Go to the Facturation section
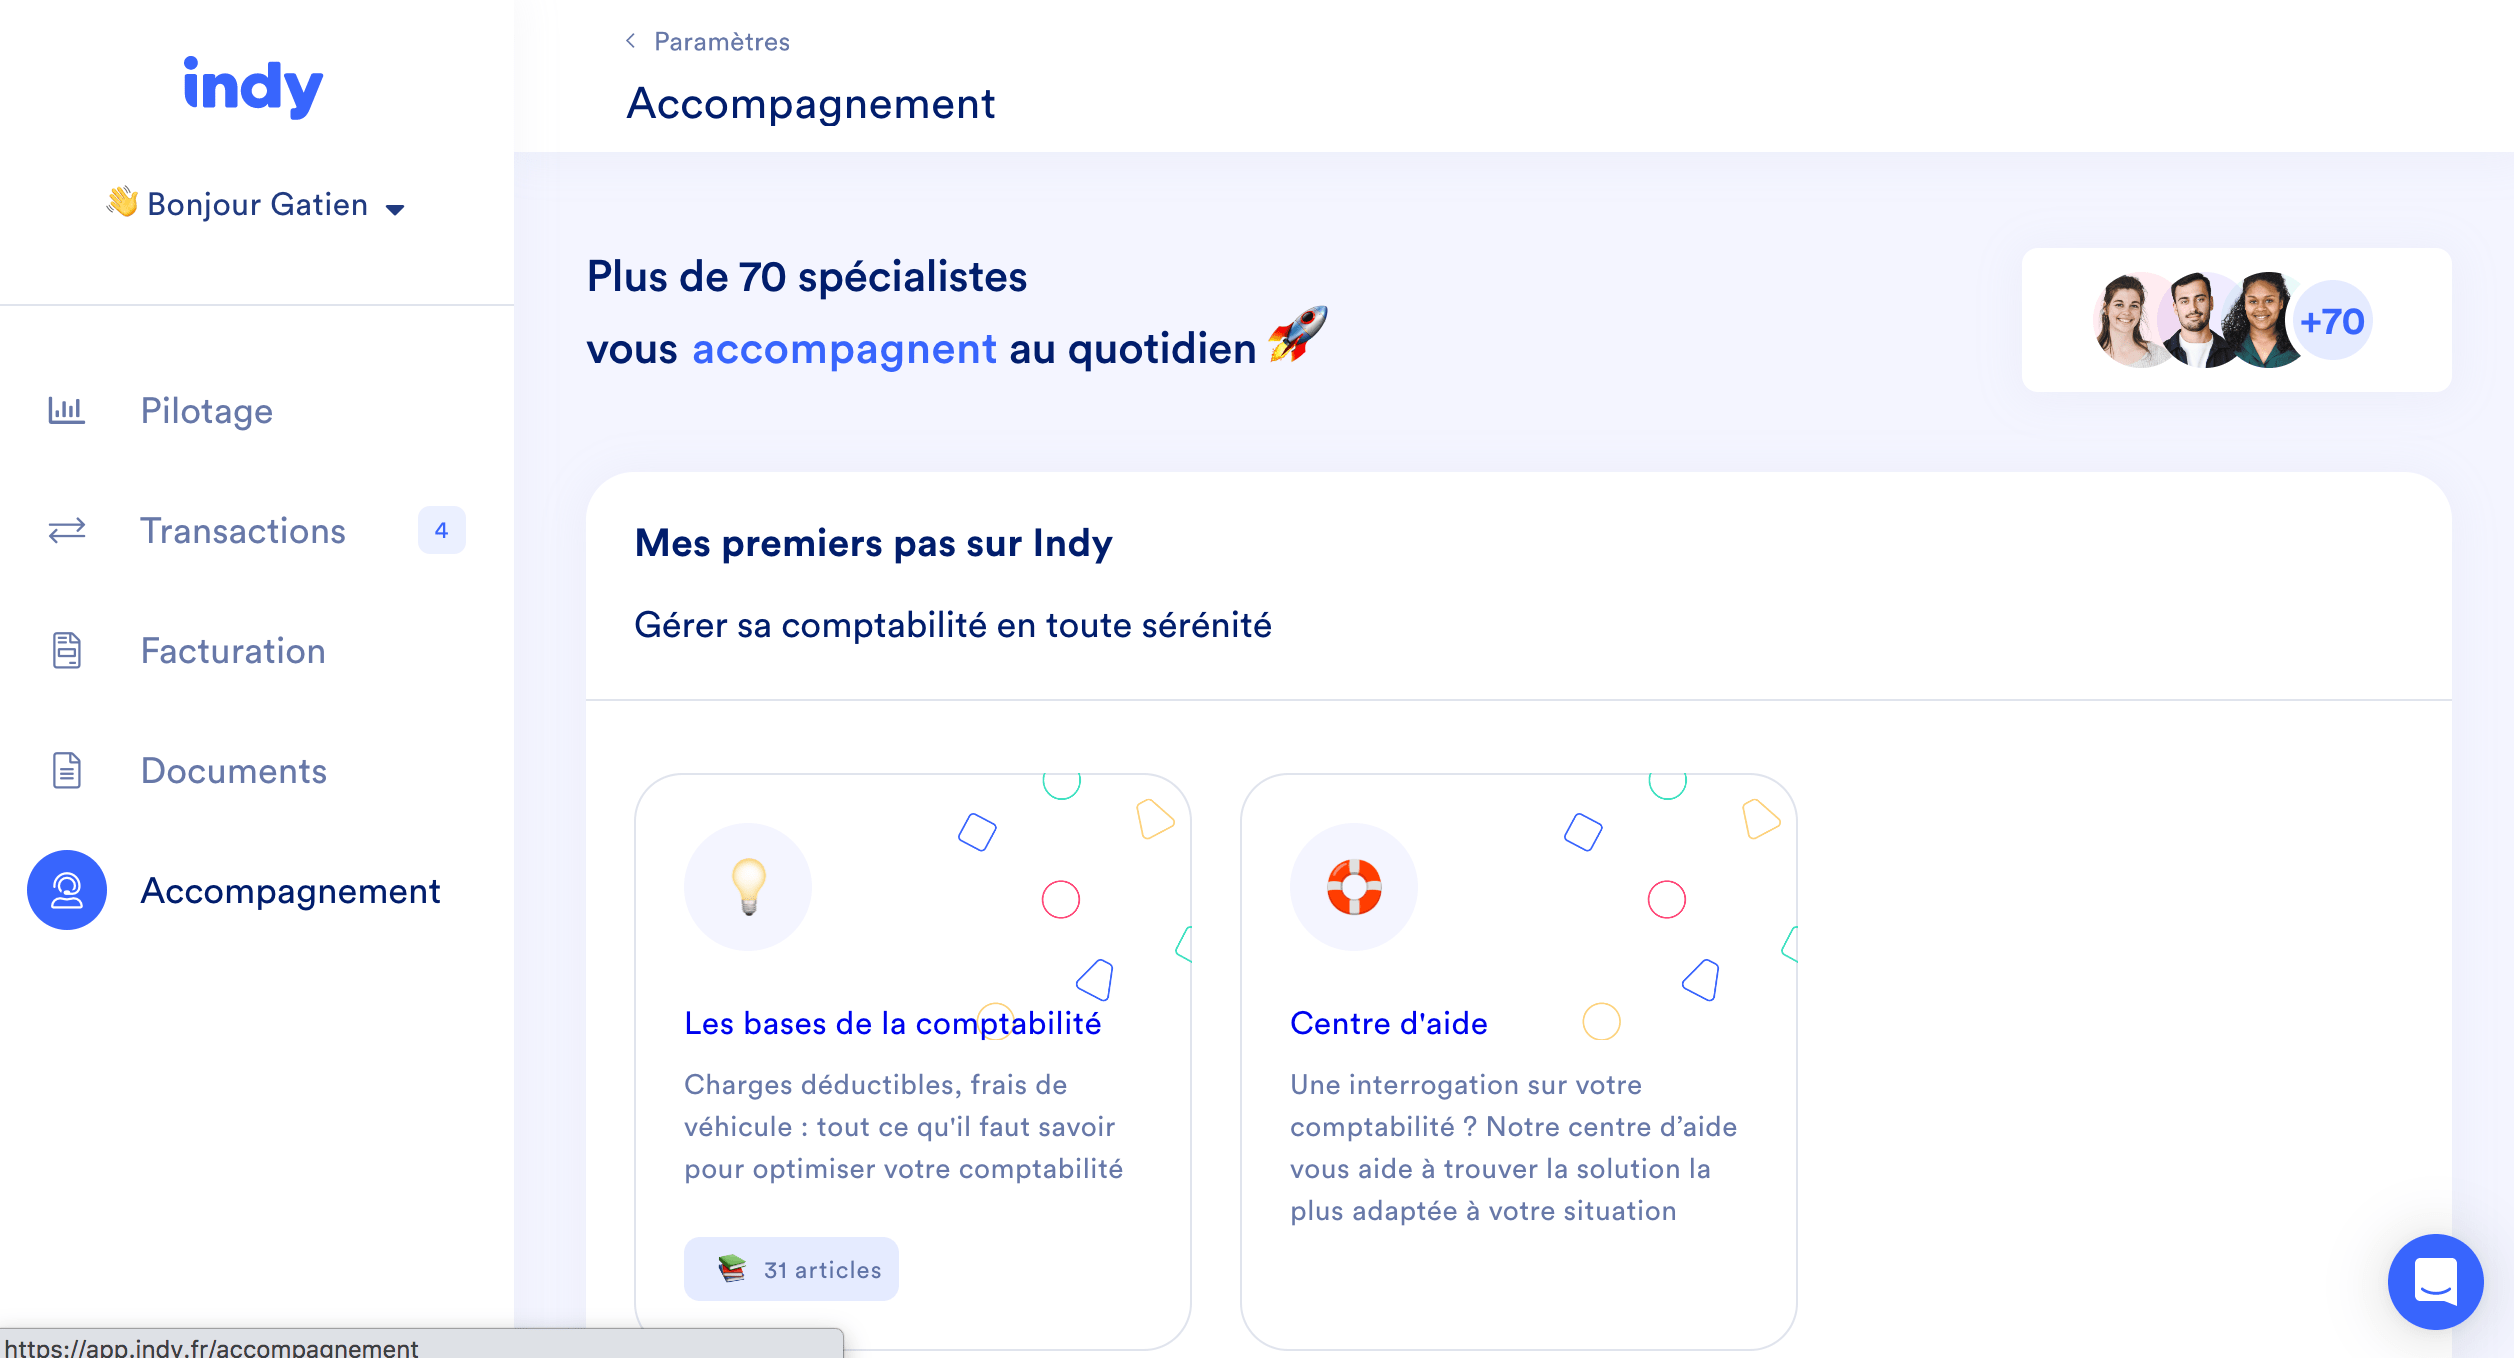Screen dimensions: 2514x1358 (x=232, y=651)
